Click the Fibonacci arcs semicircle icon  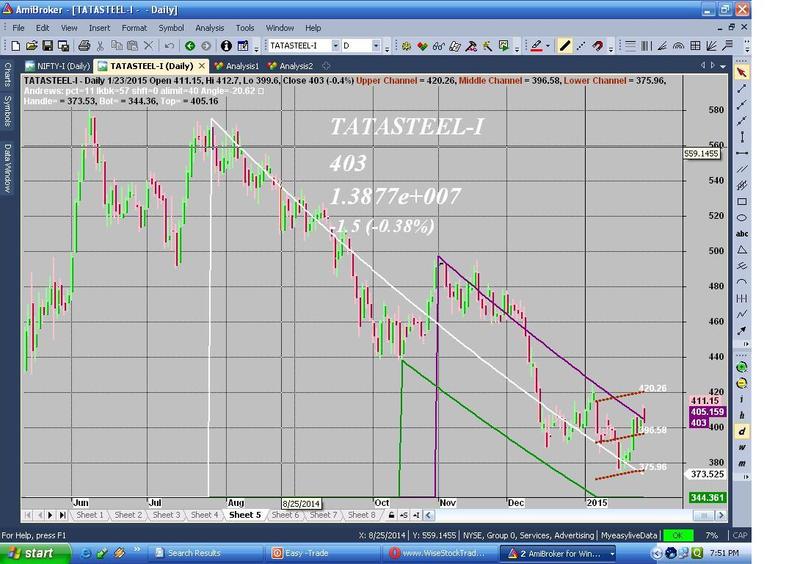[x=678, y=46]
